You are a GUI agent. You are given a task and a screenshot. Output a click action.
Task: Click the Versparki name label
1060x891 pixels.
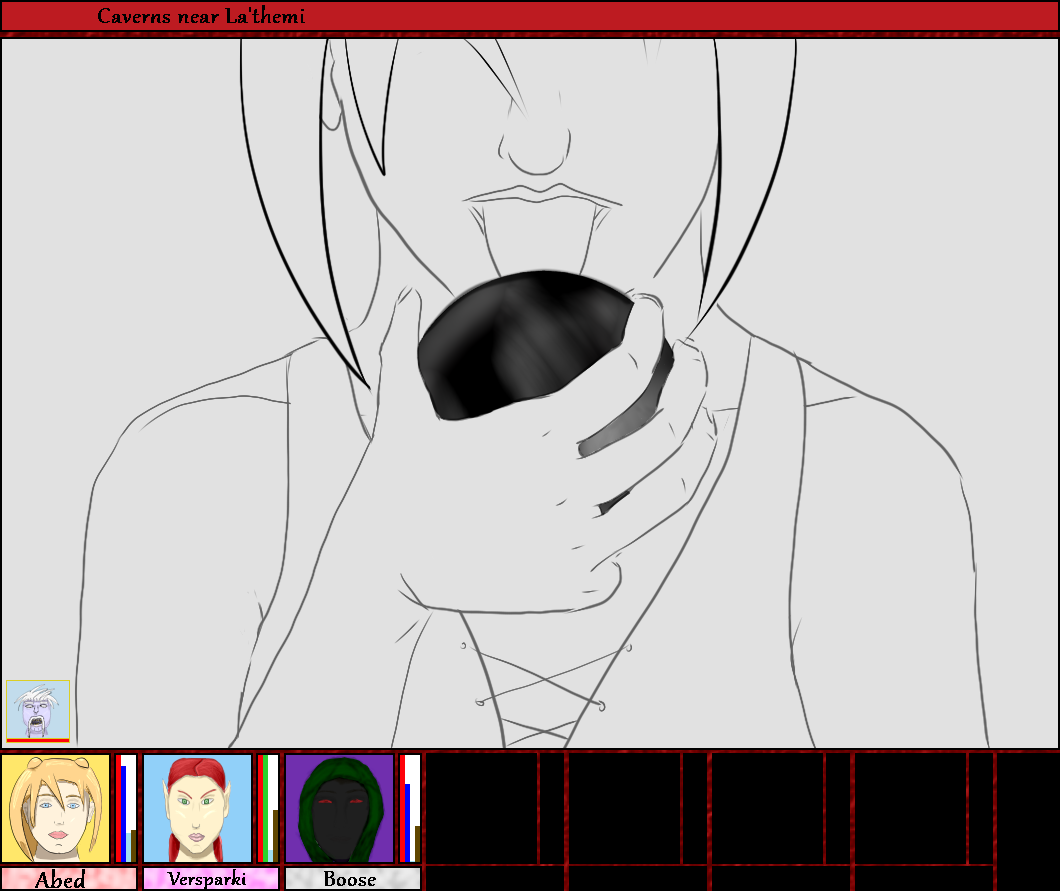210,879
